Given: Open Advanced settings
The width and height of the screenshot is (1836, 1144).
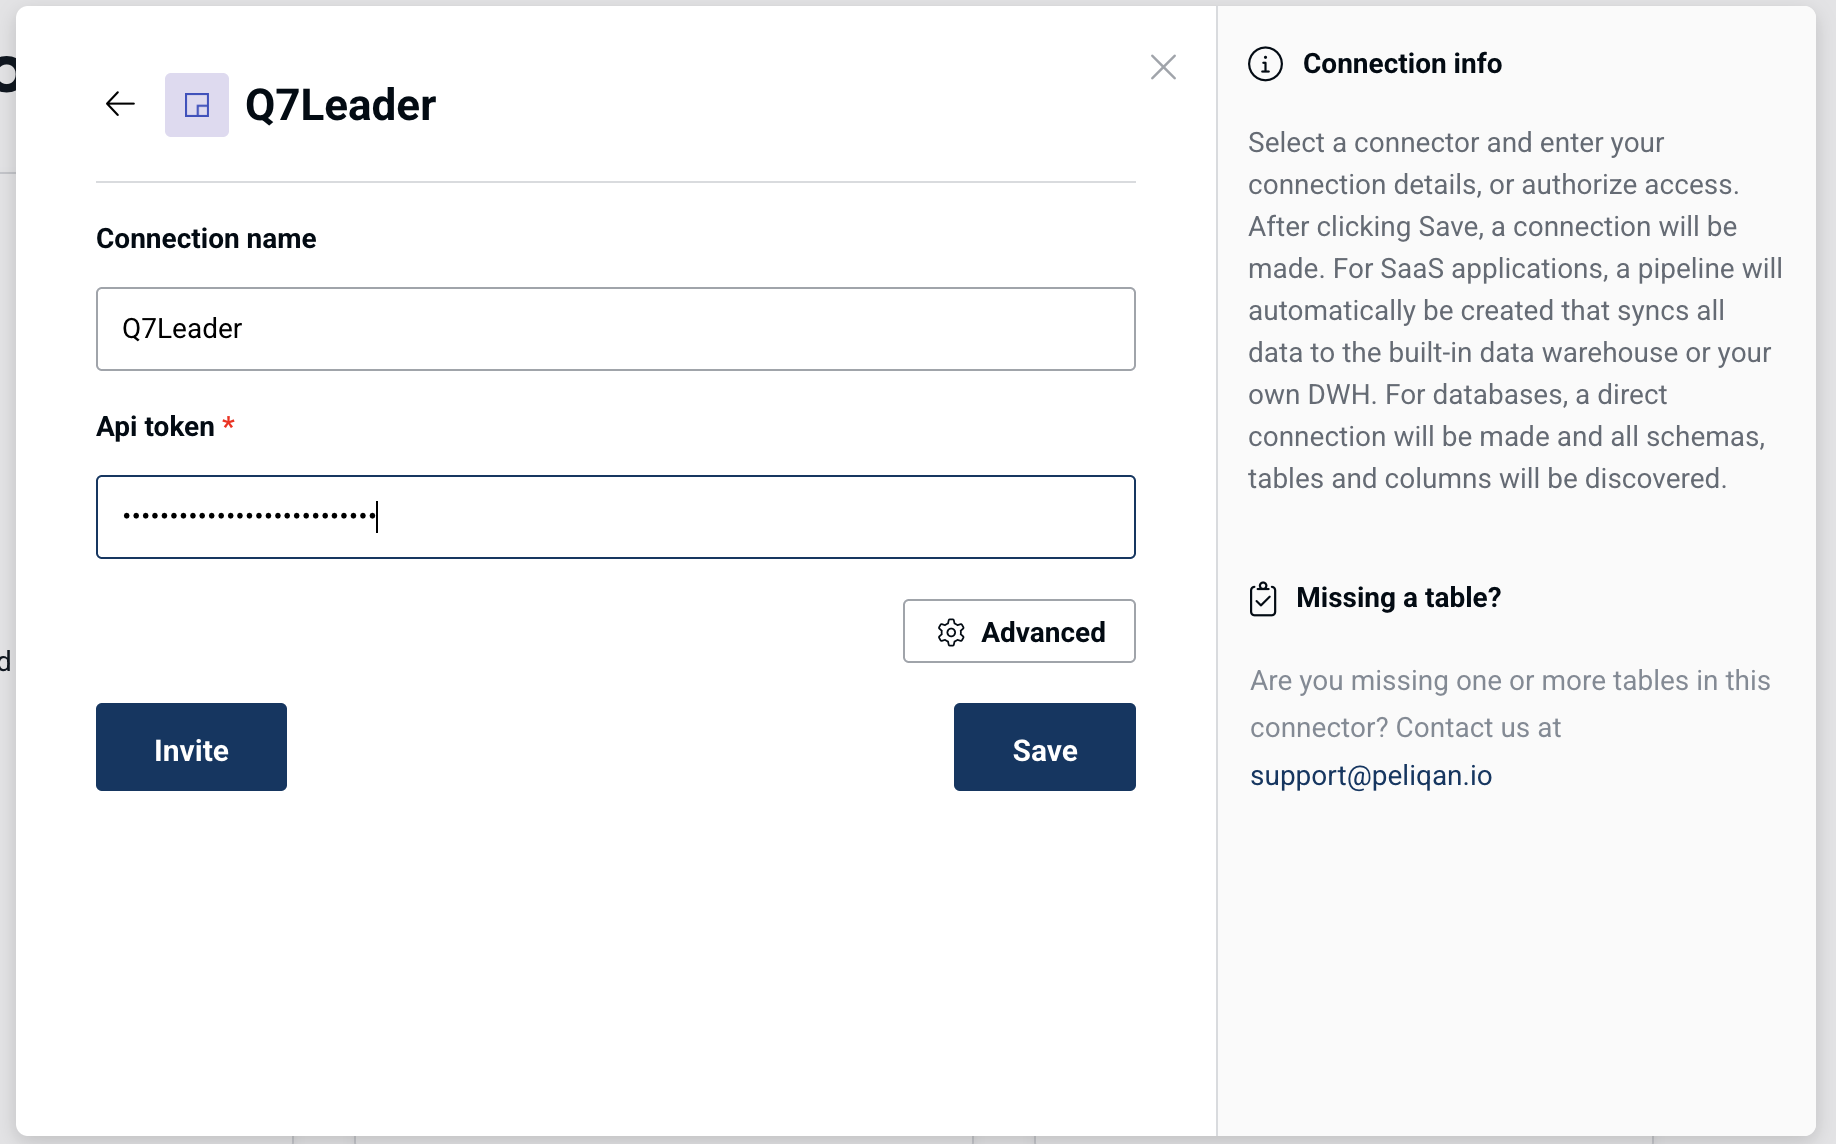Looking at the screenshot, I should [1019, 631].
